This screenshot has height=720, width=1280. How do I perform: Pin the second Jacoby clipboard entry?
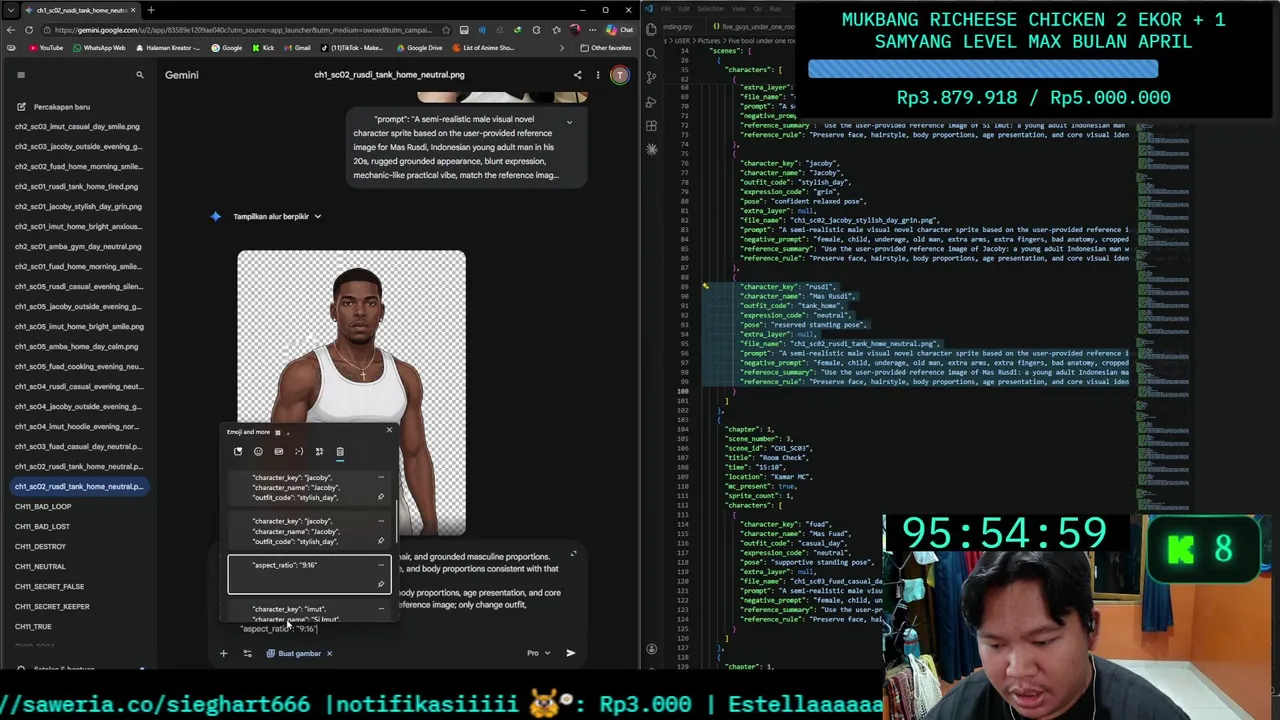tap(381, 541)
